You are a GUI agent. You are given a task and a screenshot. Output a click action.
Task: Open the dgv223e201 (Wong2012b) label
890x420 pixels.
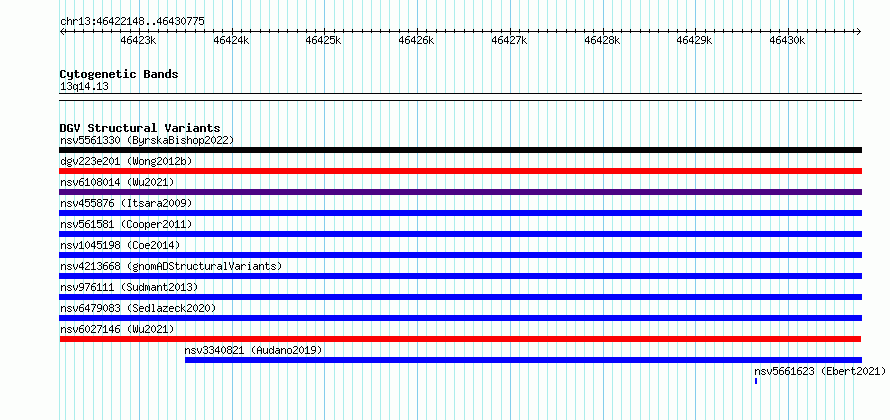tap(126, 161)
